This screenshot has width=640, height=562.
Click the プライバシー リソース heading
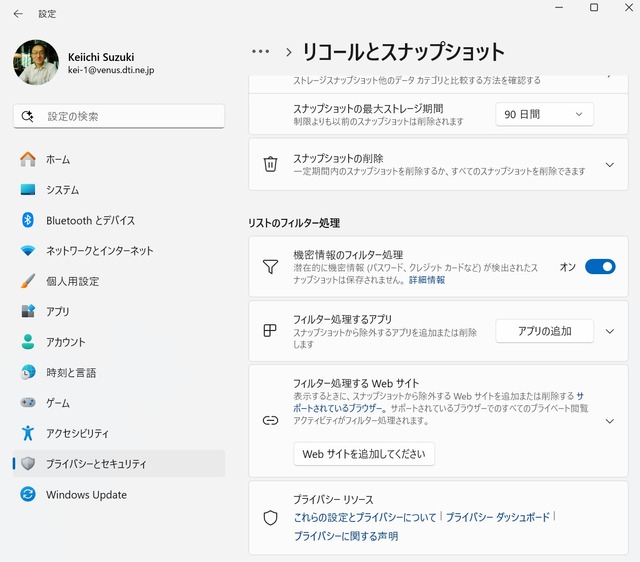[333, 500]
